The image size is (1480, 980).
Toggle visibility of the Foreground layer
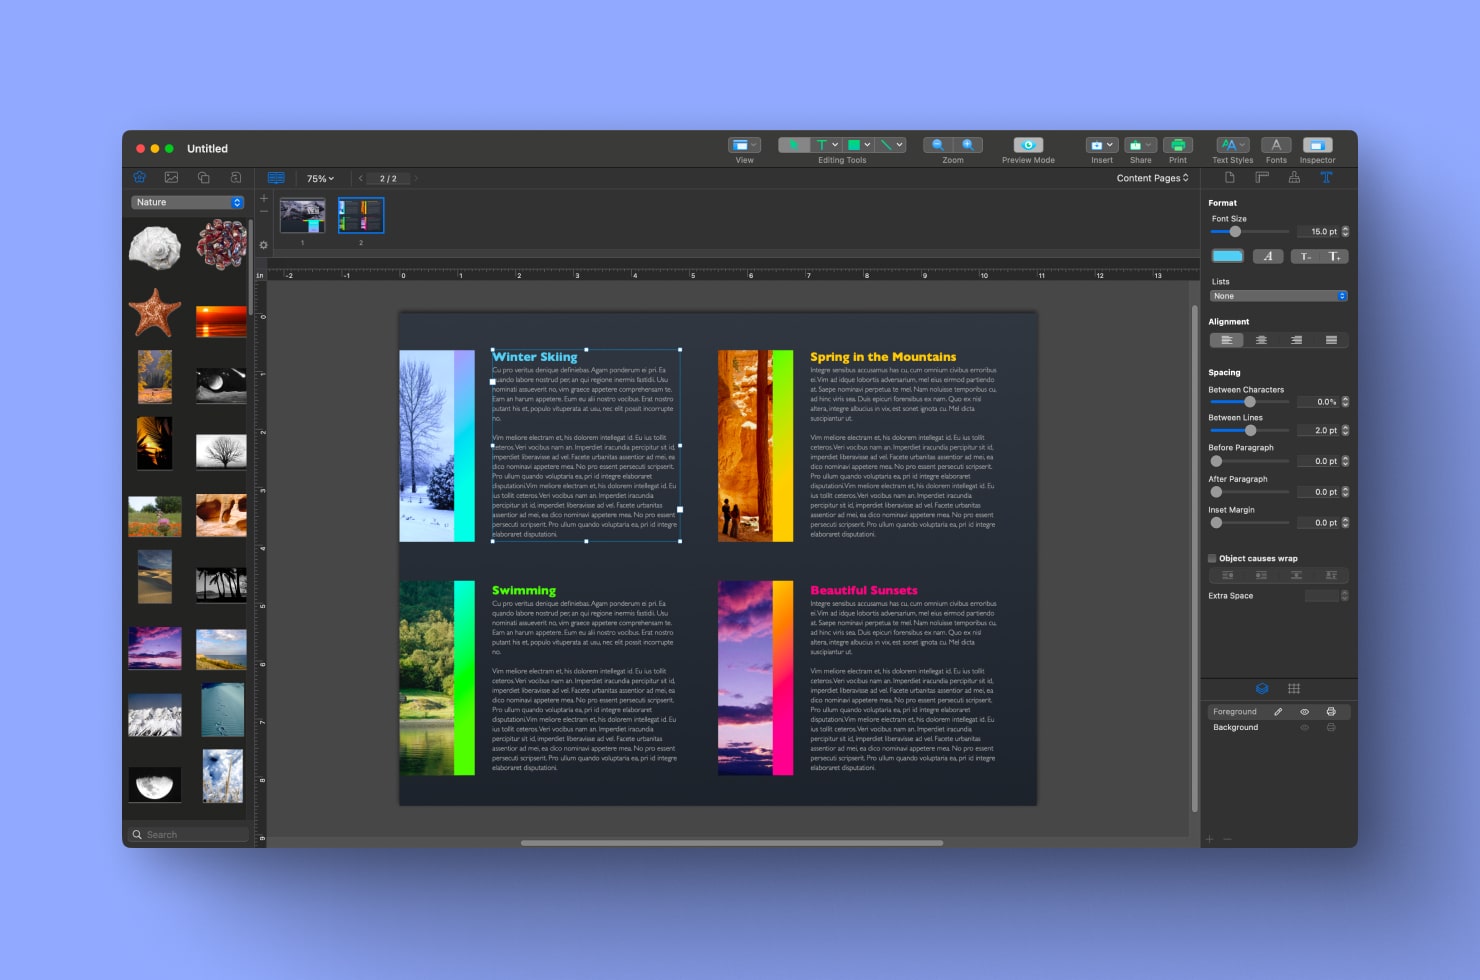[1305, 712]
